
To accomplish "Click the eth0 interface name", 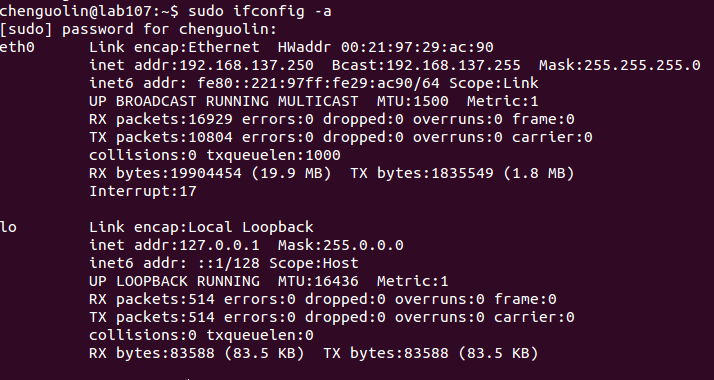I will [x=17, y=47].
